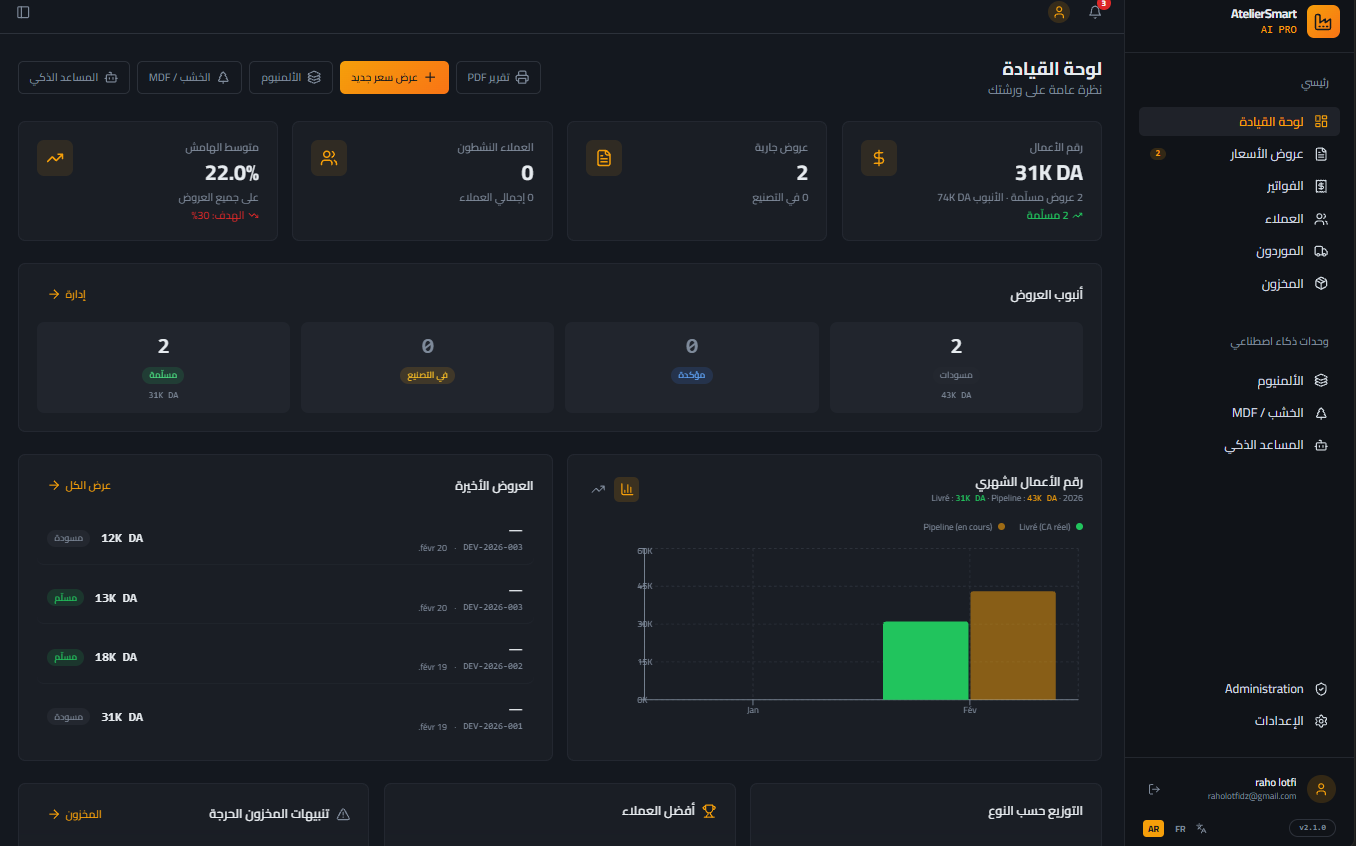Click the dollar icon on the revenue card

(x=878, y=158)
